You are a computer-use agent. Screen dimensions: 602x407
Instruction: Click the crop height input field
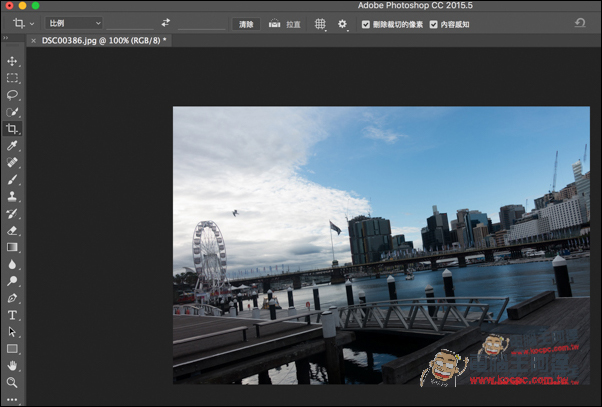202,24
